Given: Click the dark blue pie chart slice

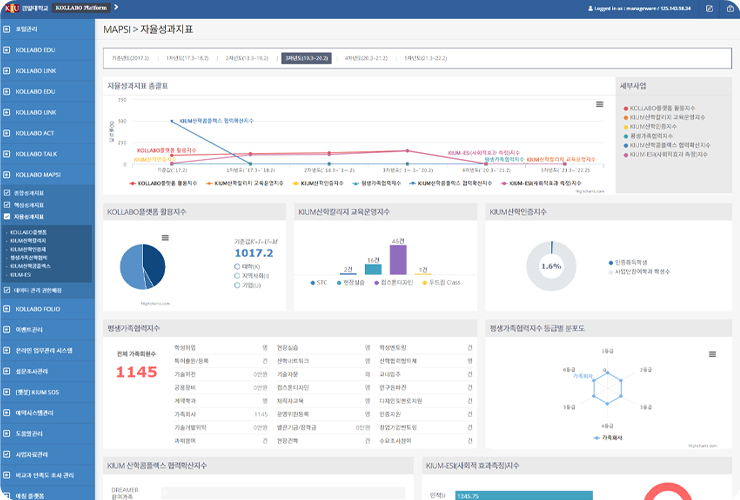Looking at the screenshot, I should pyautogui.click(x=156, y=263).
